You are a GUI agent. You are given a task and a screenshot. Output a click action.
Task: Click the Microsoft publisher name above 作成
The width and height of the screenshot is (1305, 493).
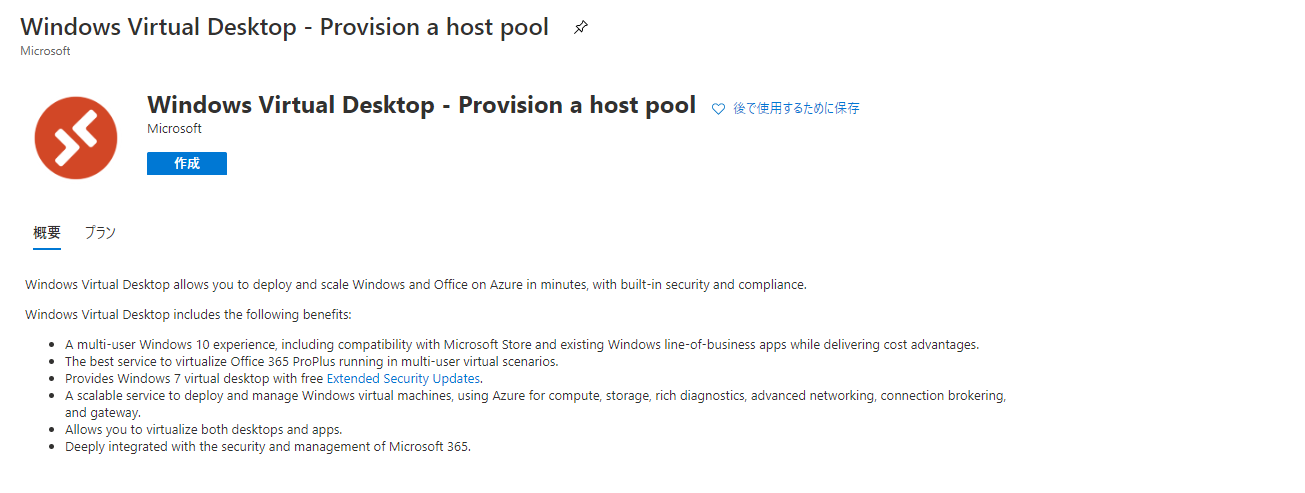(174, 129)
